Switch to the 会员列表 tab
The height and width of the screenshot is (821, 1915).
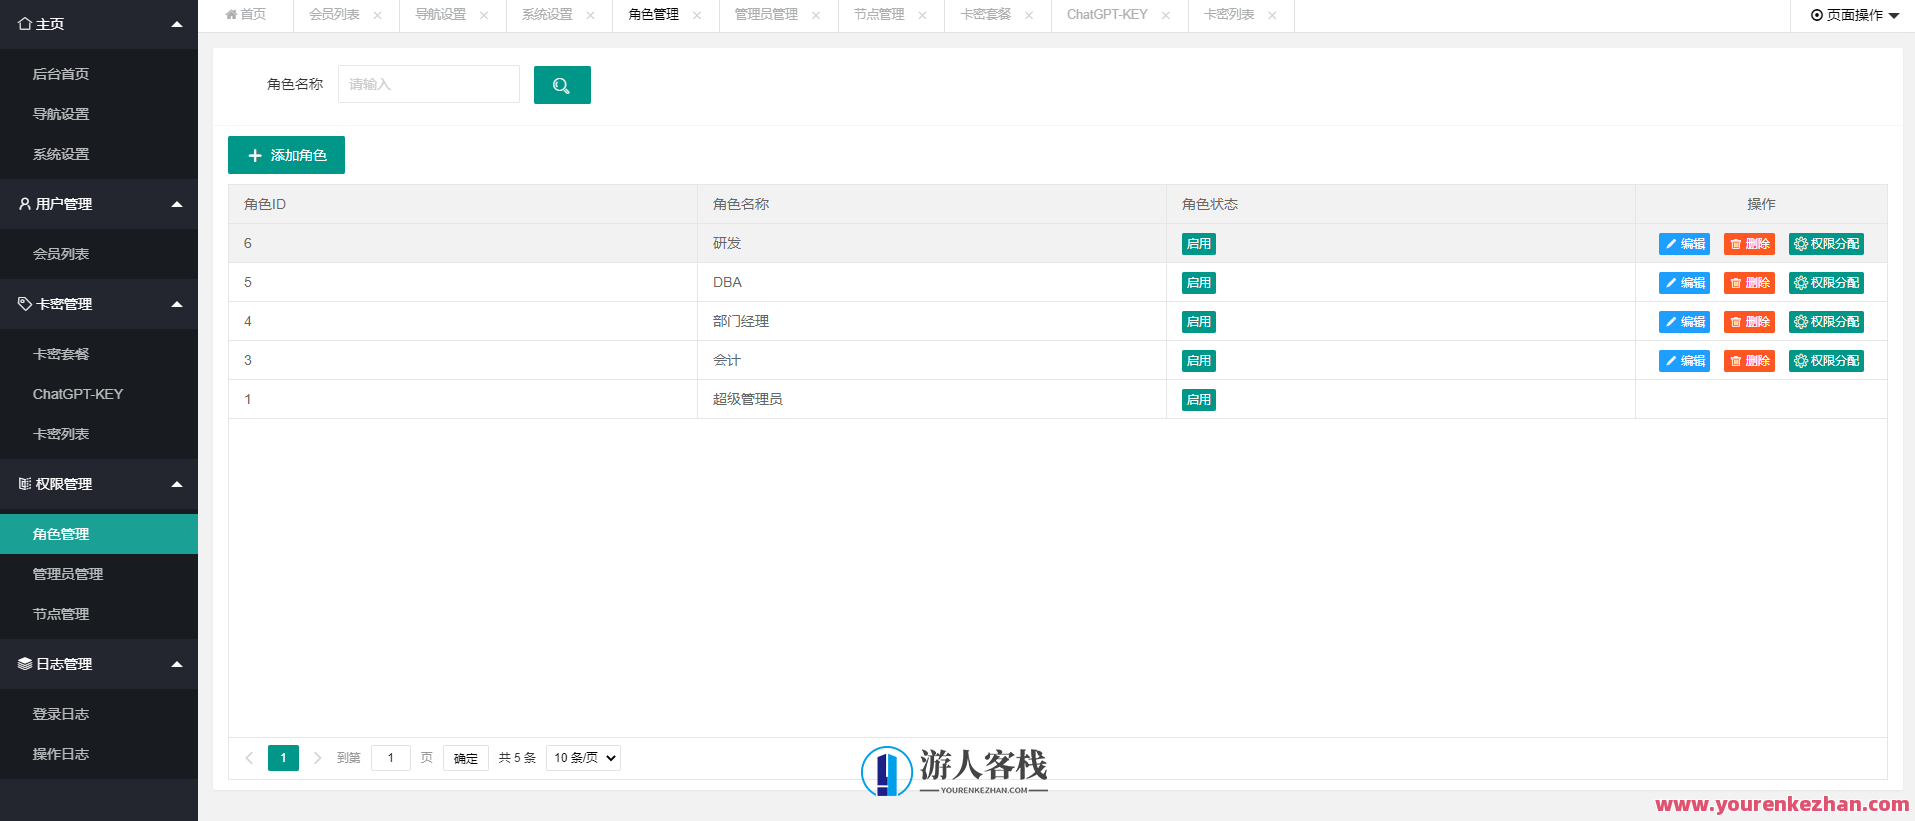coord(334,15)
